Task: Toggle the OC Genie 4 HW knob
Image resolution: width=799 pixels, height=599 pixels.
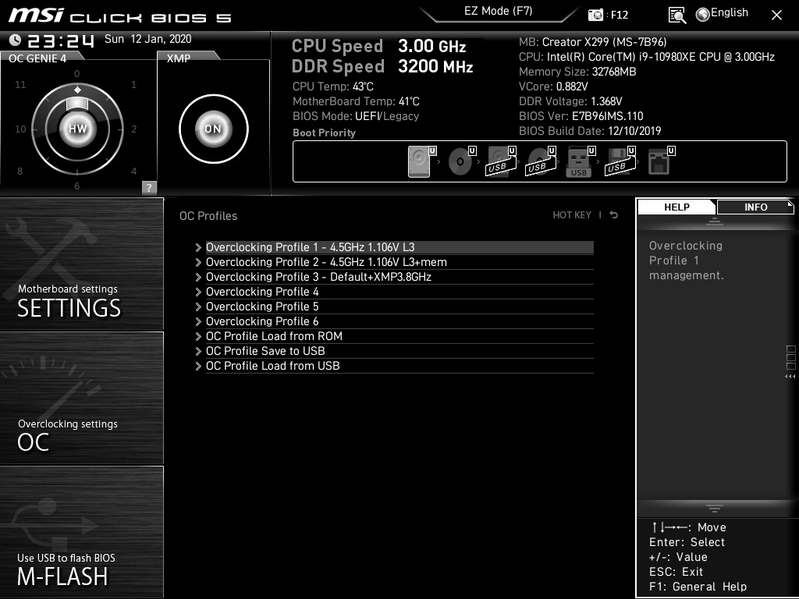Action: pyautogui.click(x=77, y=129)
